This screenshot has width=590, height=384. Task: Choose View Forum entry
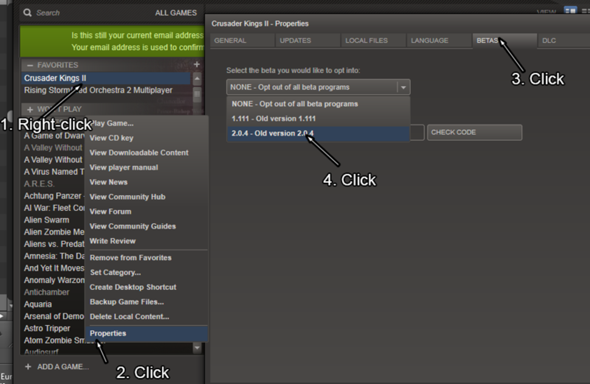[x=110, y=211]
